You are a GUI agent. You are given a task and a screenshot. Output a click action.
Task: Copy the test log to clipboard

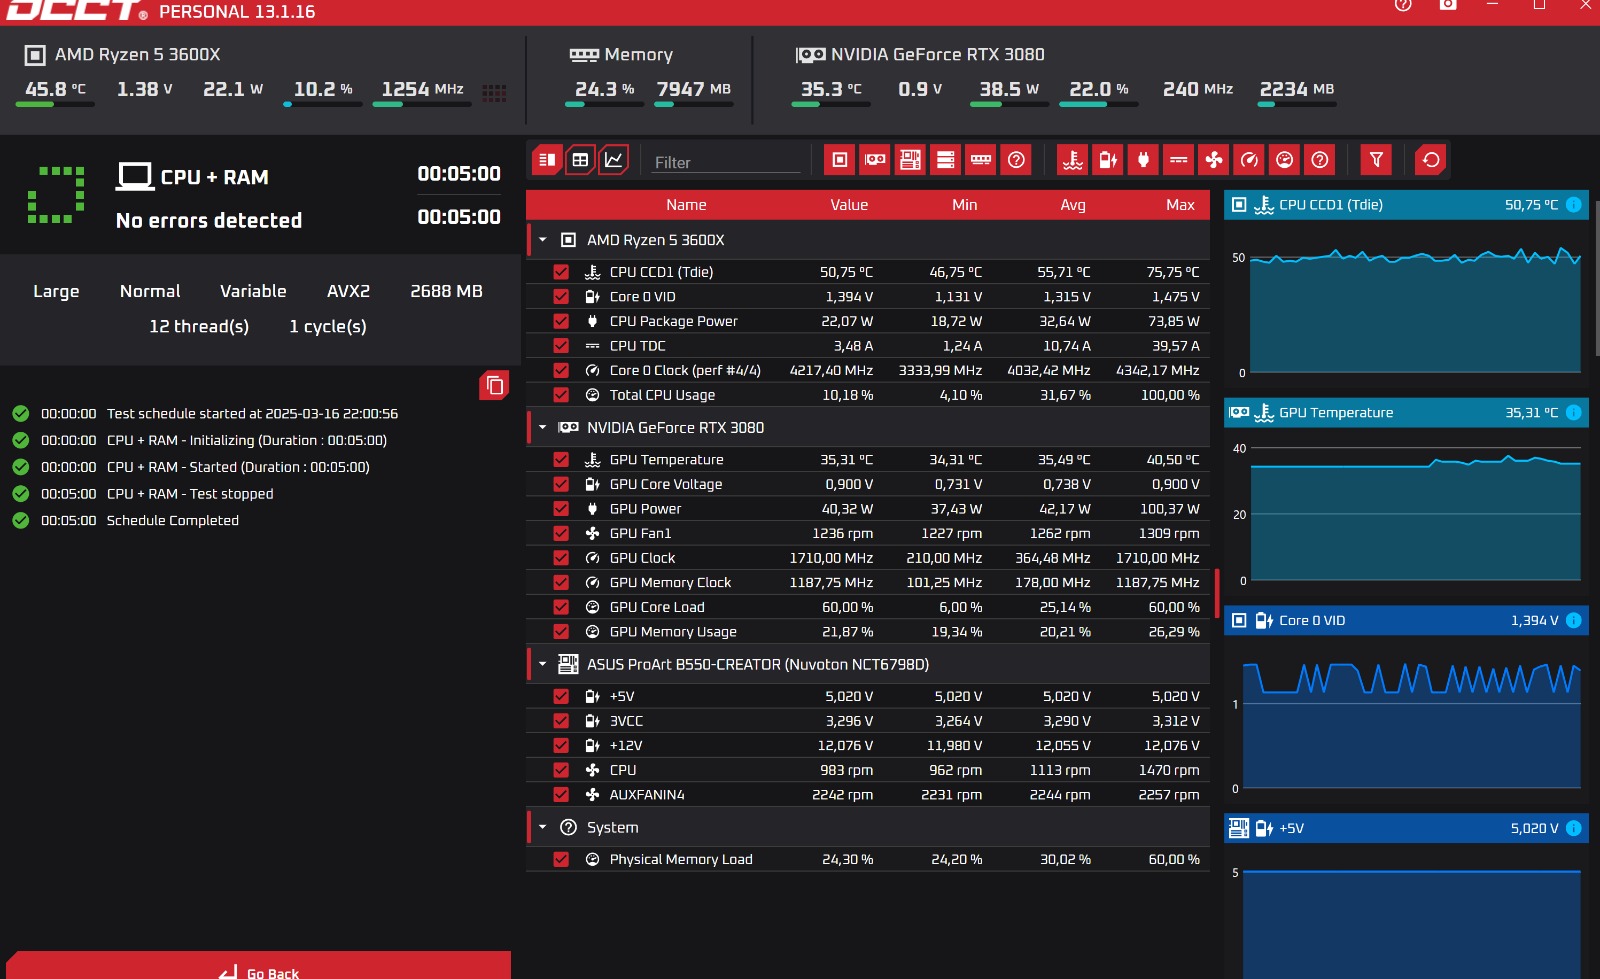pos(494,385)
